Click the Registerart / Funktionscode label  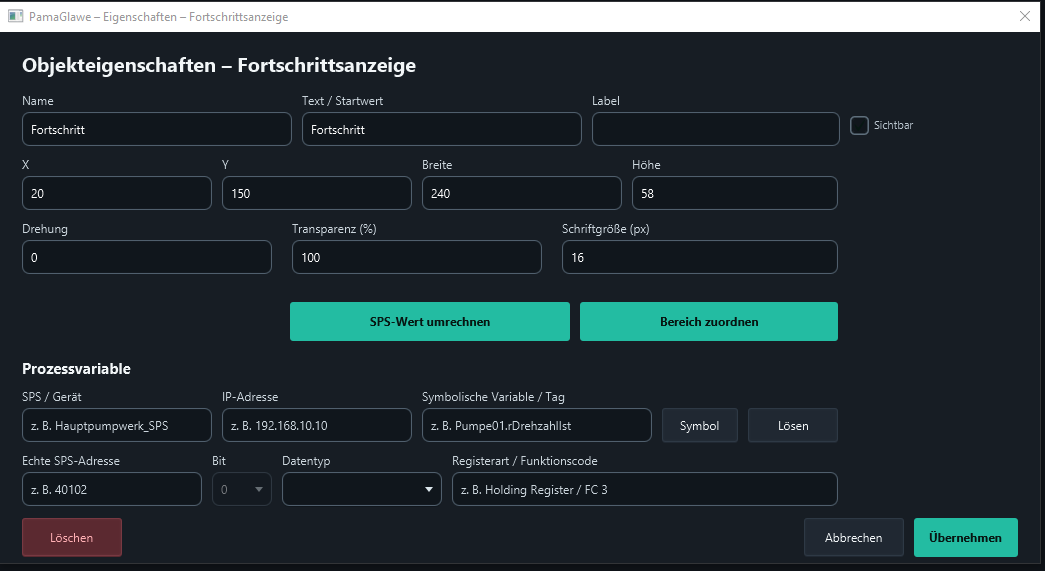(x=524, y=461)
